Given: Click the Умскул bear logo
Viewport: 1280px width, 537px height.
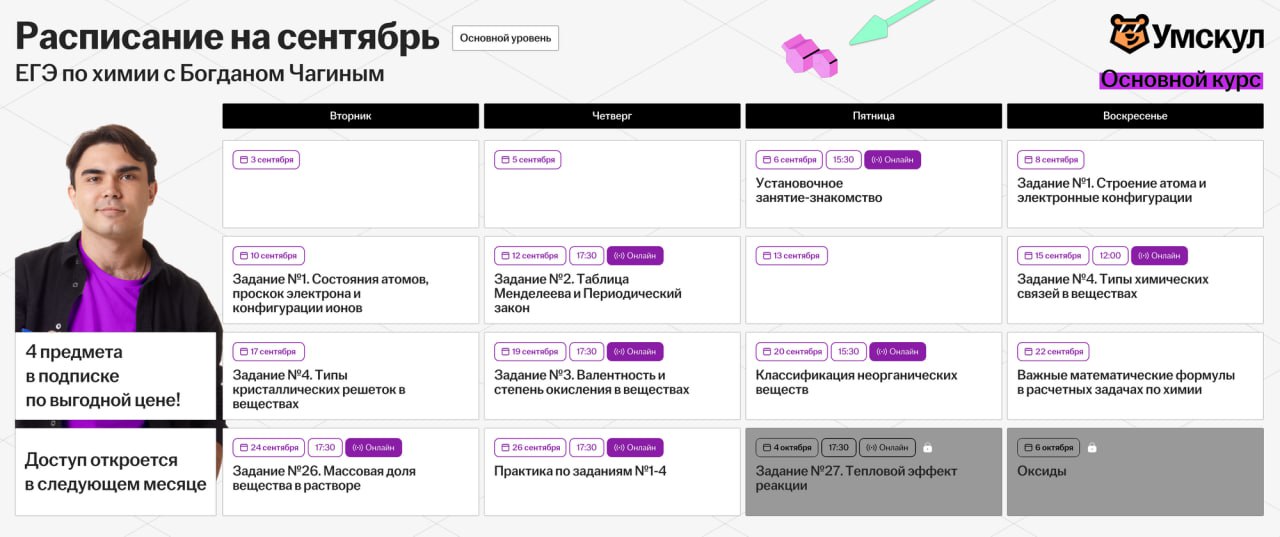Looking at the screenshot, I should 1129,33.
